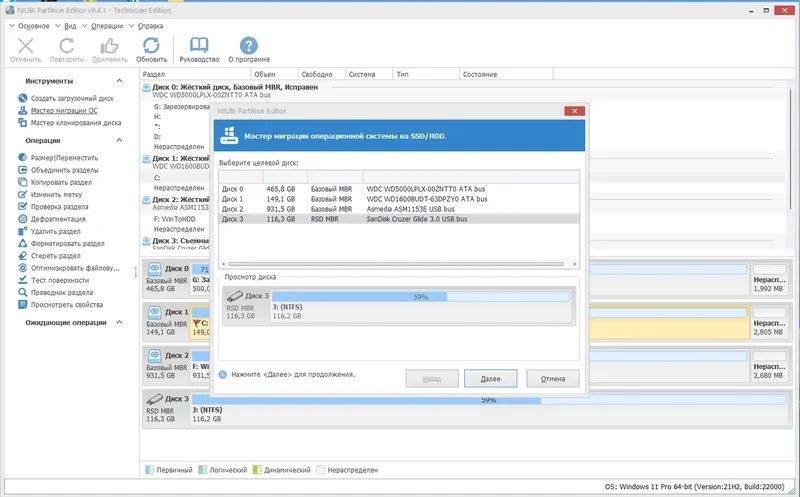Select F: WinToHDD partition row
The image size is (800, 497).
[x=176, y=219]
